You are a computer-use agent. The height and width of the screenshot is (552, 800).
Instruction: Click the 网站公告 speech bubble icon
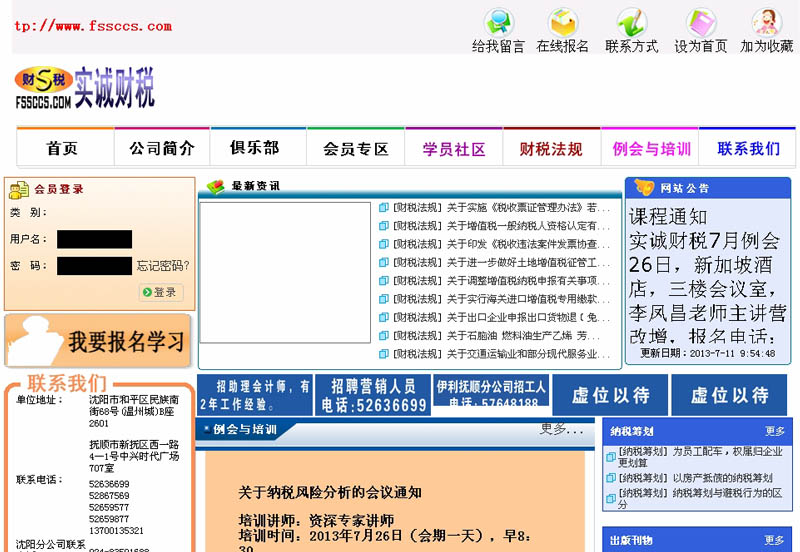tap(642, 187)
